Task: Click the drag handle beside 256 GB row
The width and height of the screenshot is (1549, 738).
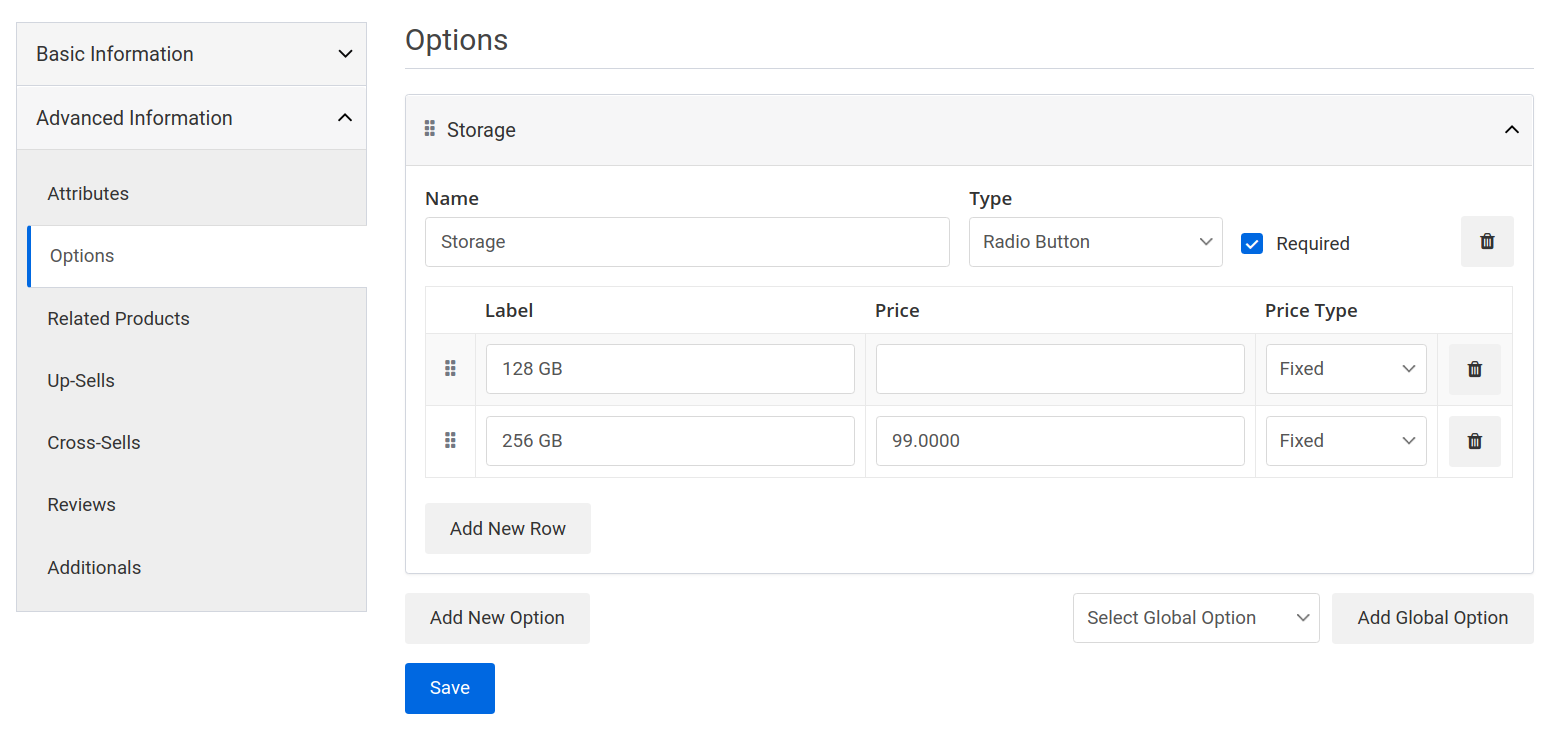Action: 449,440
